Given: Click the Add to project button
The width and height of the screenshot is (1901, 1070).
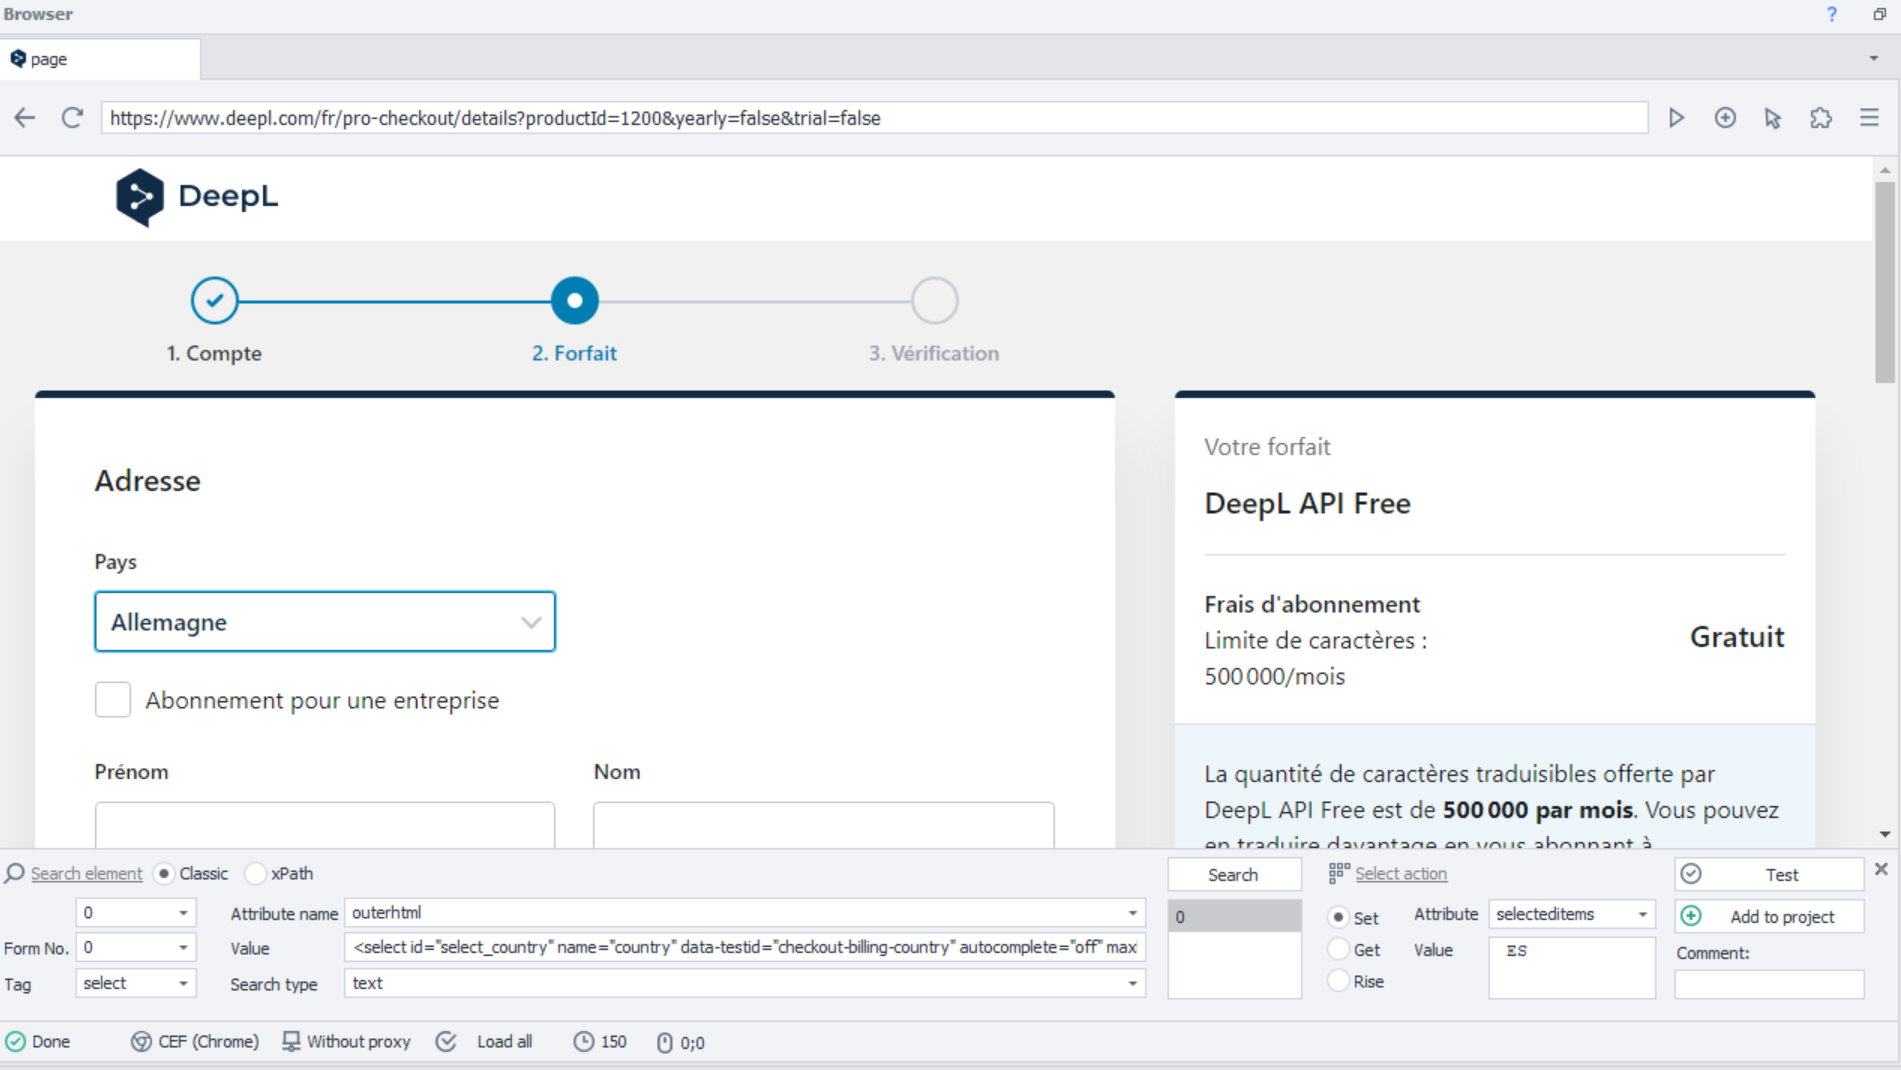Looking at the screenshot, I should pyautogui.click(x=1769, y=916).
